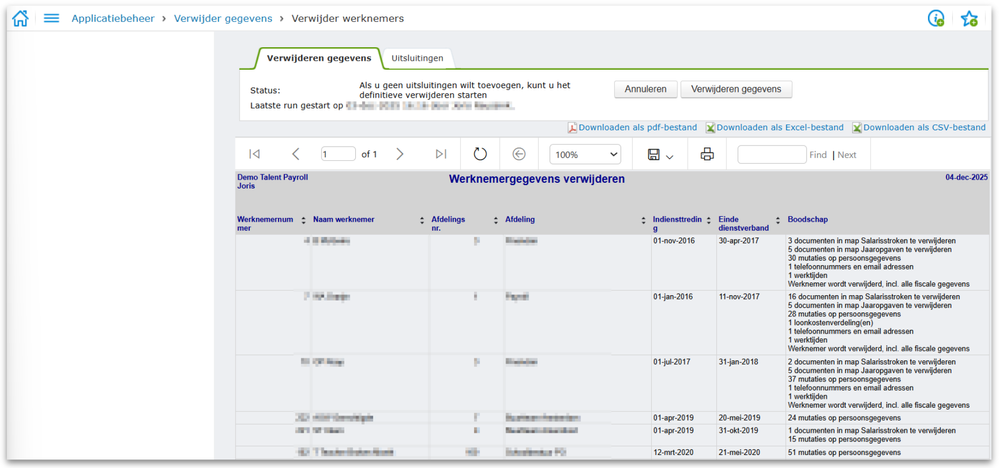The width and height of the screenshot is (999, 468).
Task: Click back to parent report arrow
Action: coord(519,154)
